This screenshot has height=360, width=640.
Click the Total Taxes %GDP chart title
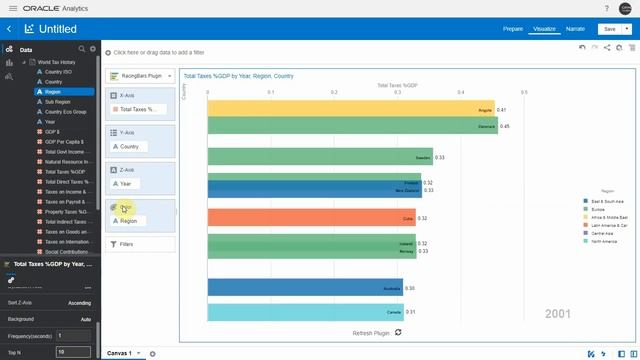(238, 76)
